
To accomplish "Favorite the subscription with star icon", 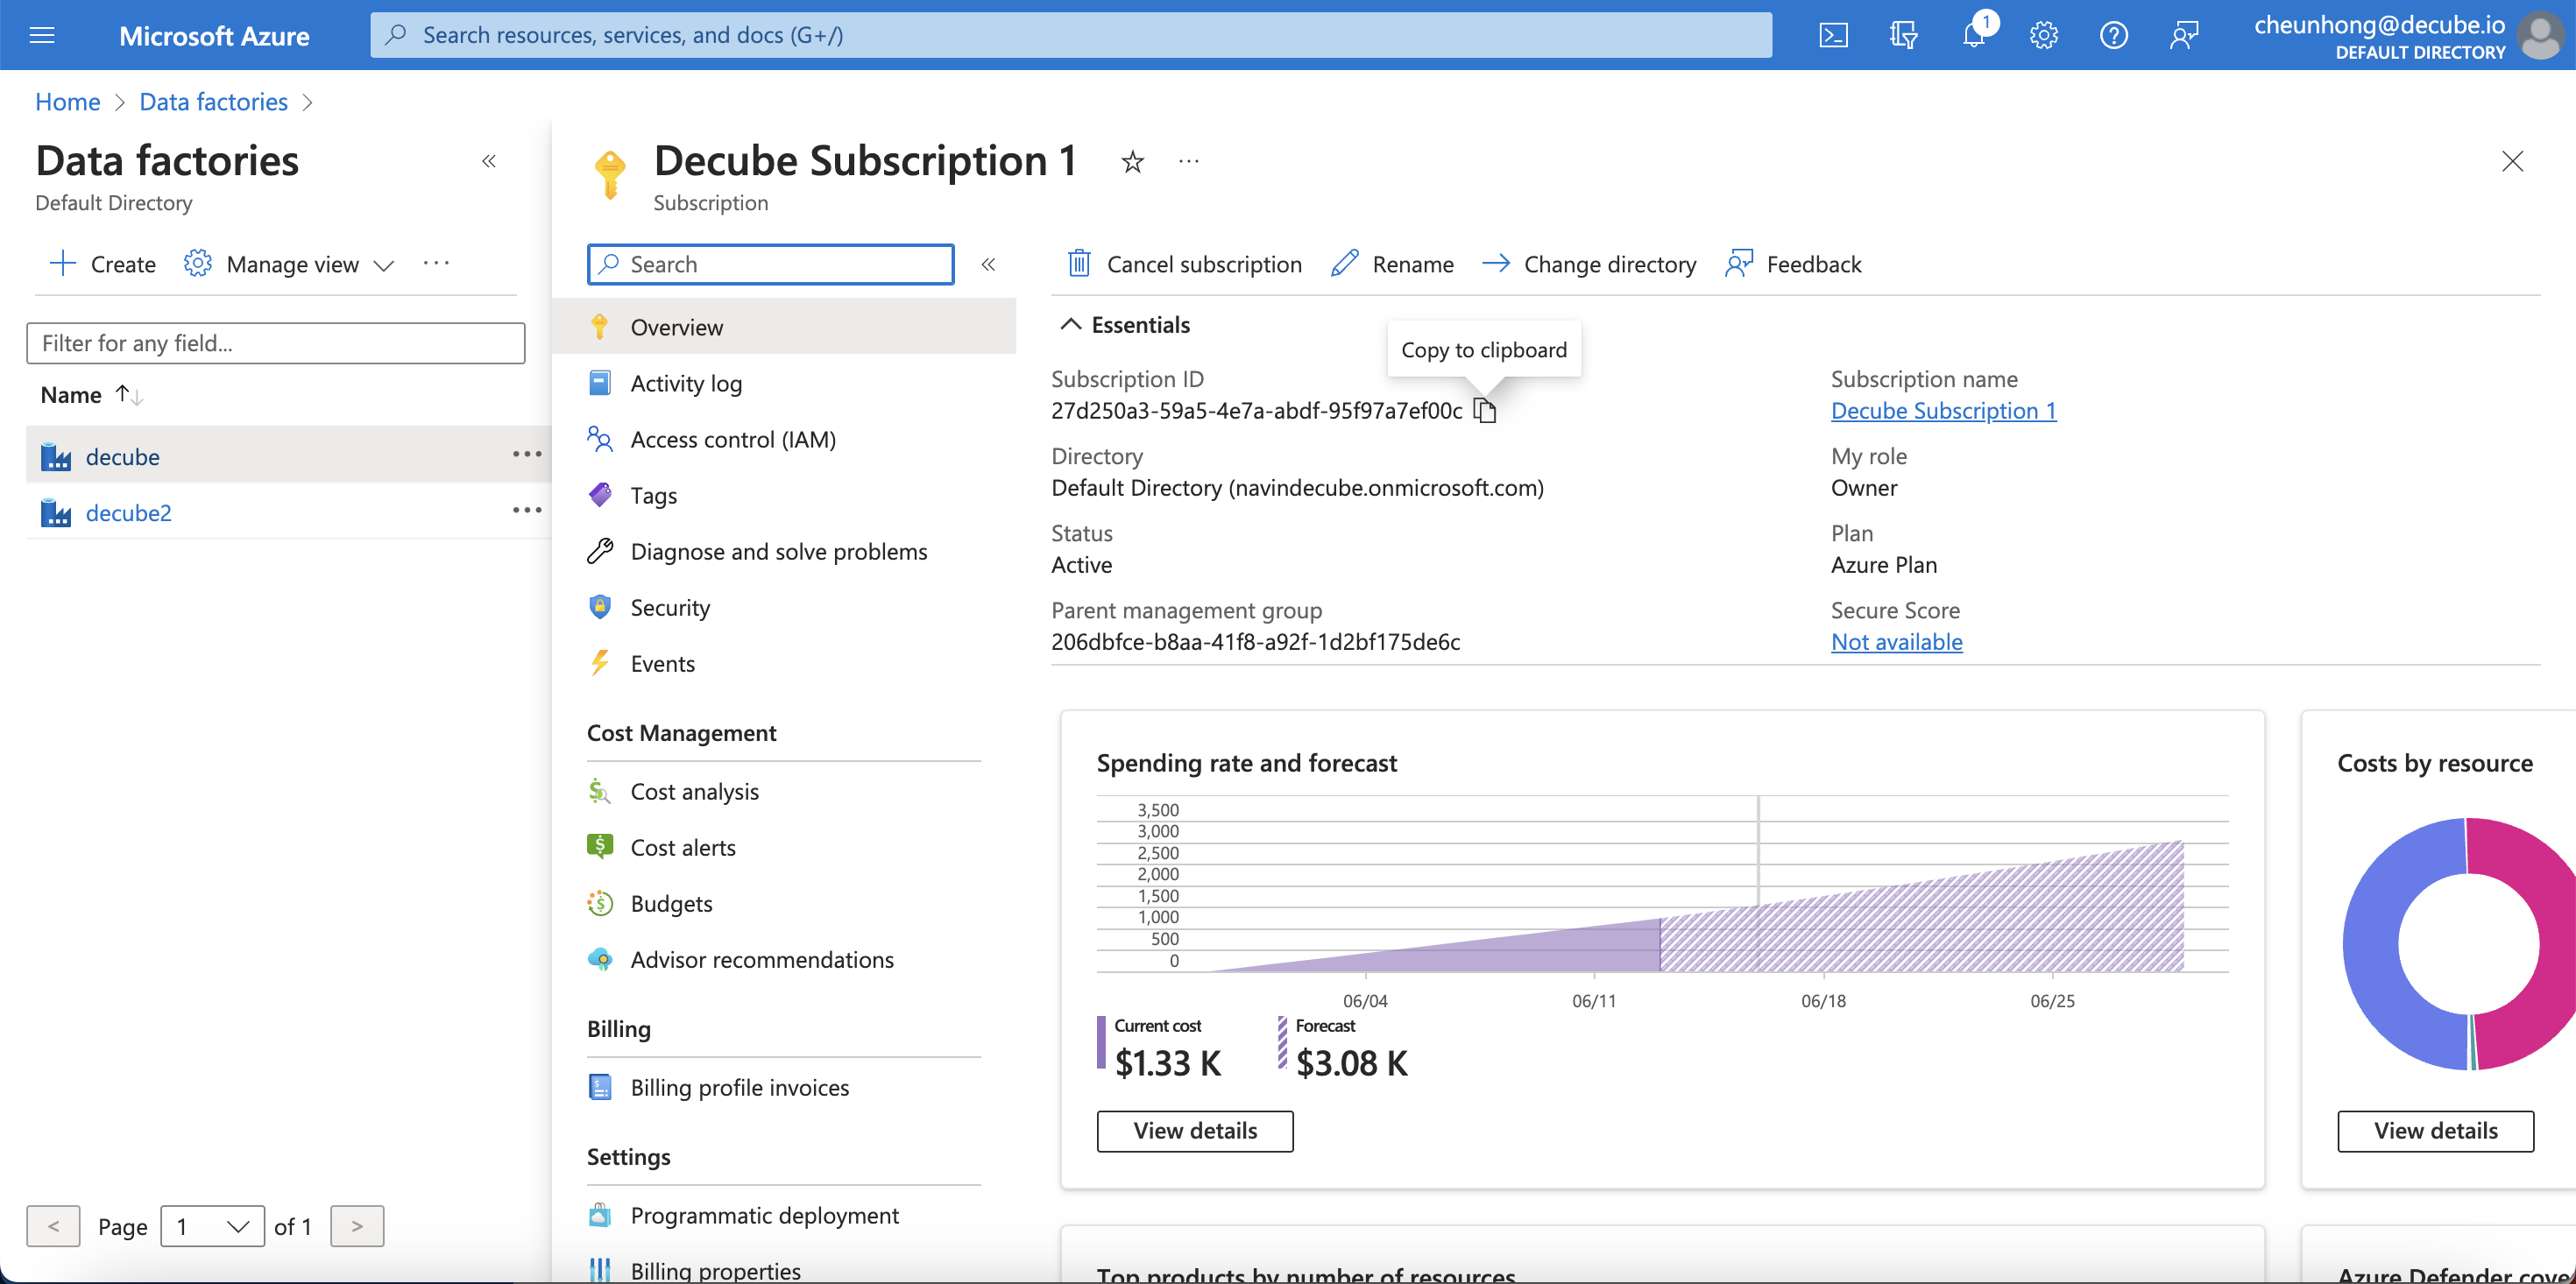I will [1132, 162].
